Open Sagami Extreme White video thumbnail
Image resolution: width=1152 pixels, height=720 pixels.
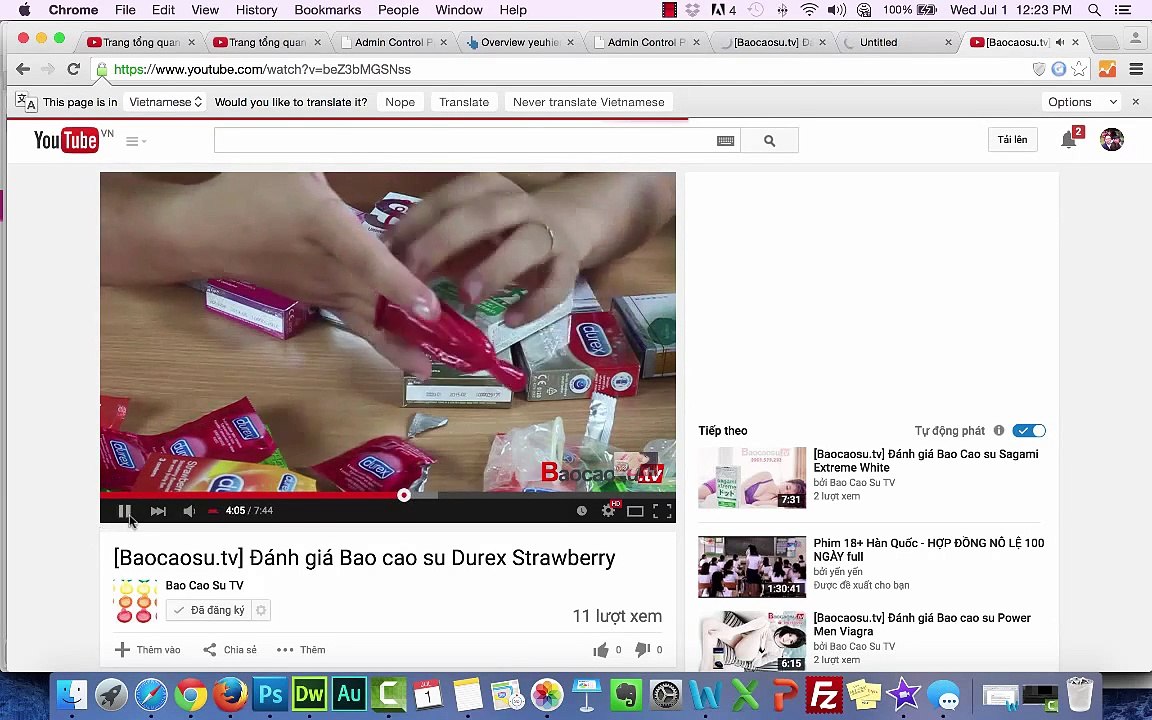pyautogui.click(x=752, y=478)
